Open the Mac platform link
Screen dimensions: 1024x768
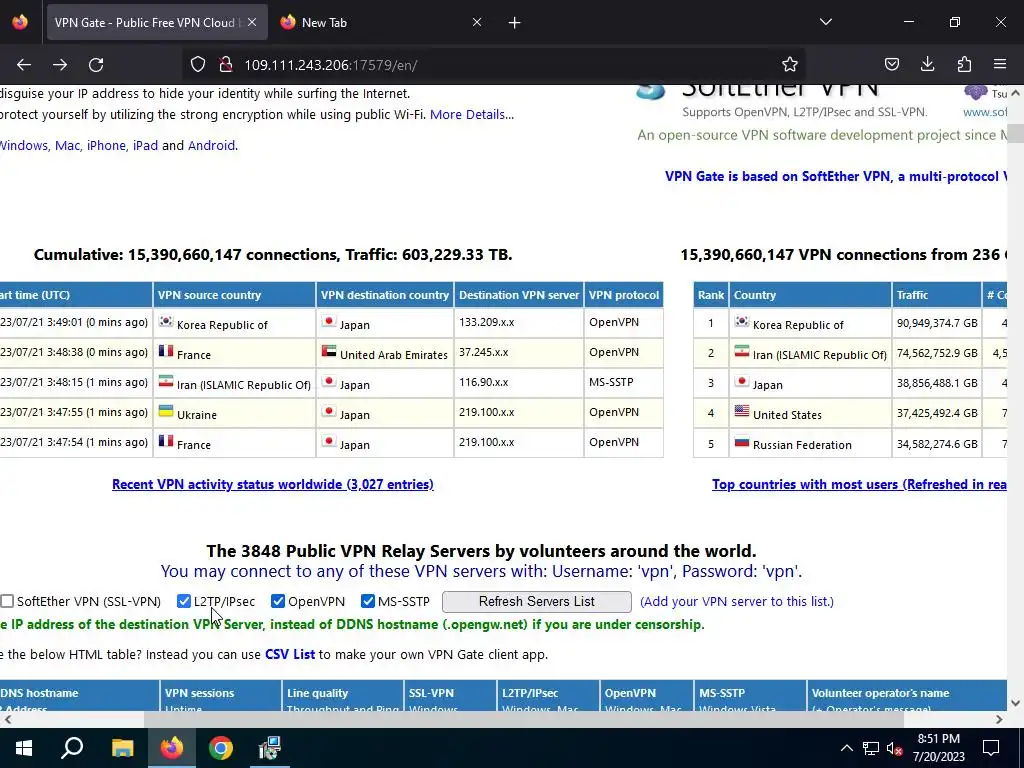(x=67, y=146)
